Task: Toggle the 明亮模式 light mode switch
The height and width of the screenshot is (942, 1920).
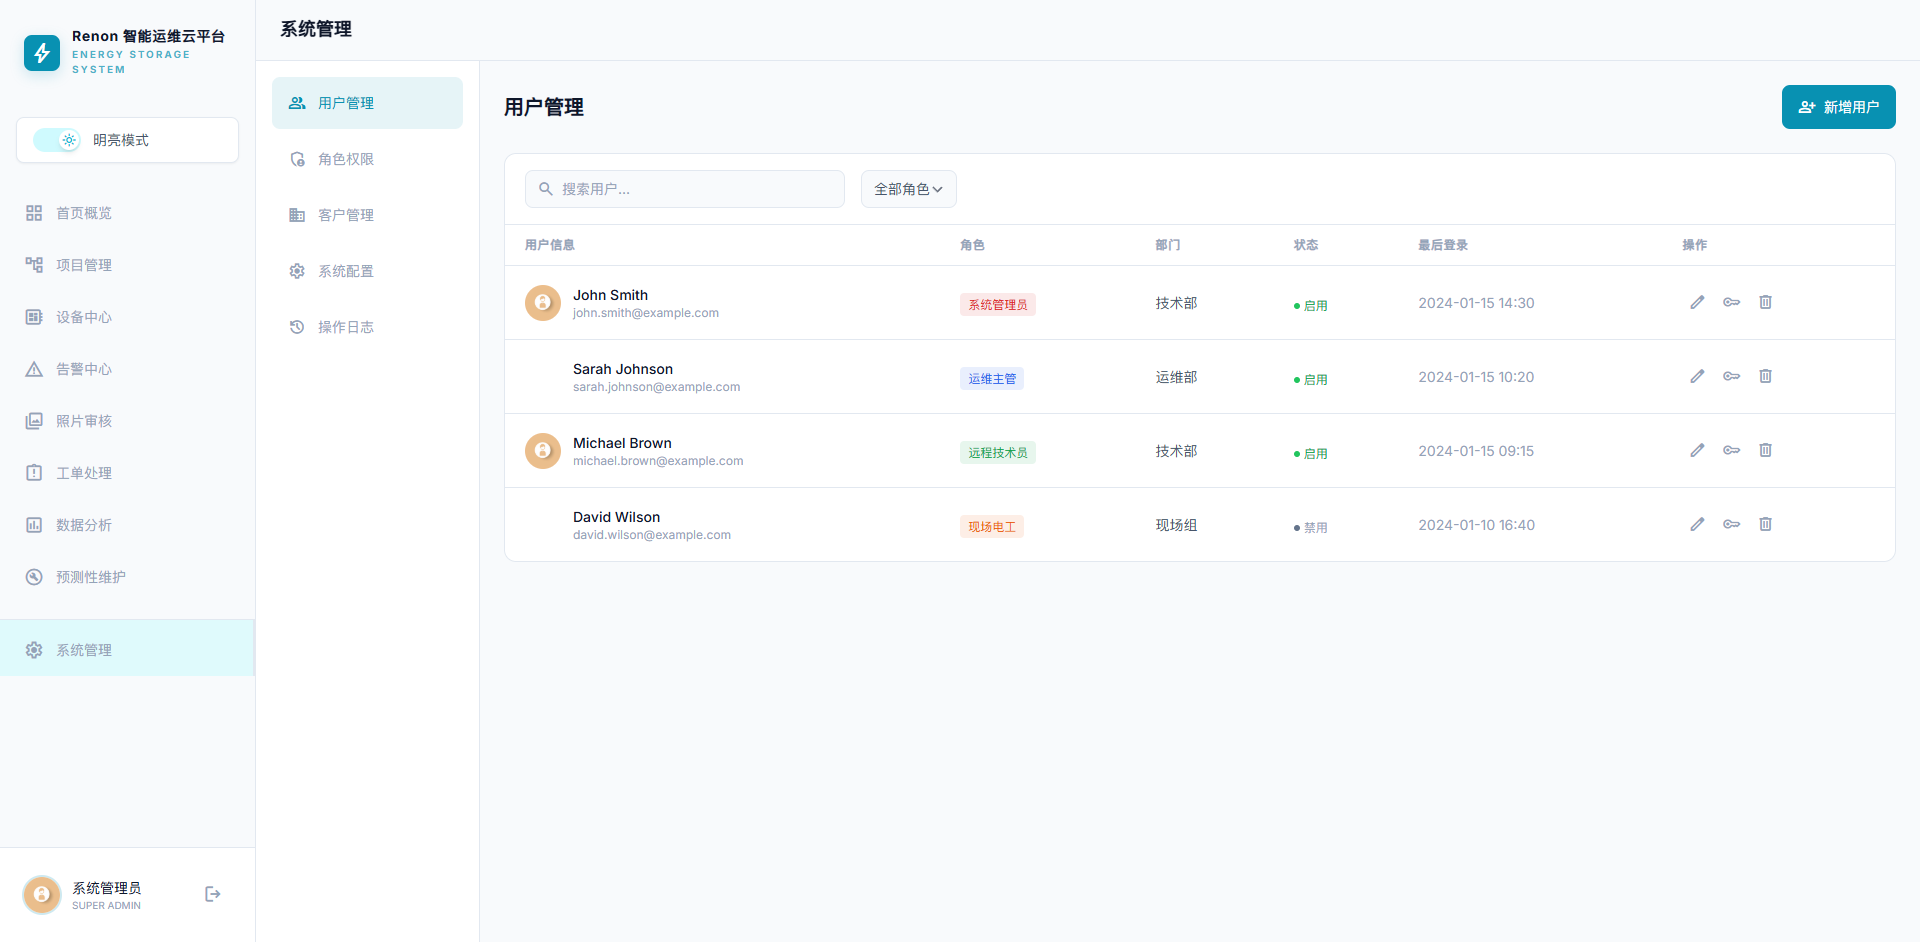Action: pyautogui.click(x=57, y=140)
